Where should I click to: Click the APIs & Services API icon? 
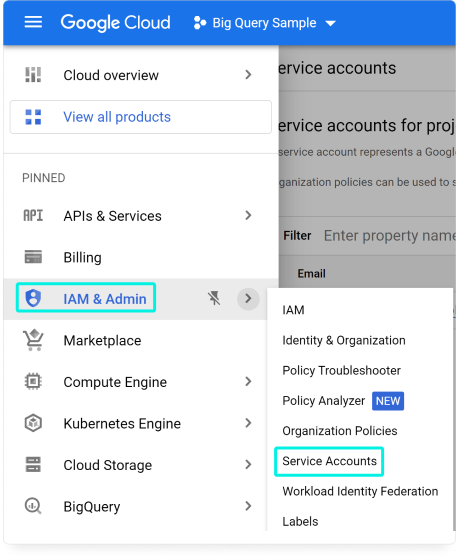click(33, 216)
